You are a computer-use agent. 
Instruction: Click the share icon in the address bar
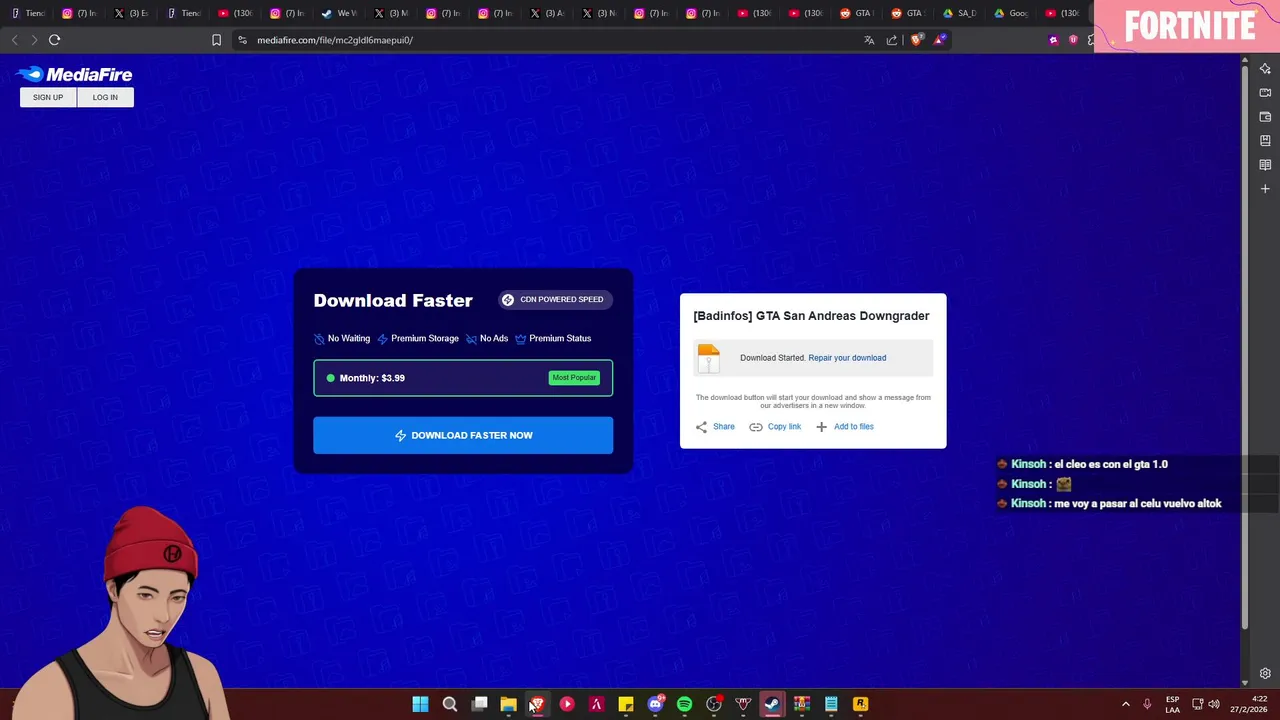892,40
